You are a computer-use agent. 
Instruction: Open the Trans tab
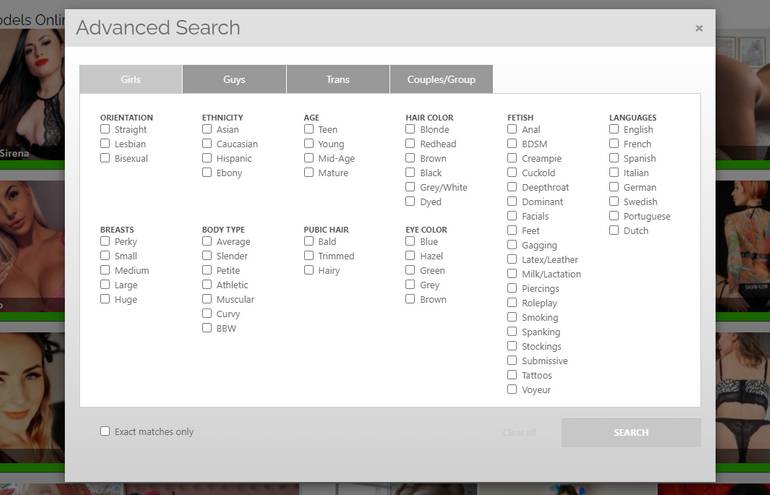(338, 79)
